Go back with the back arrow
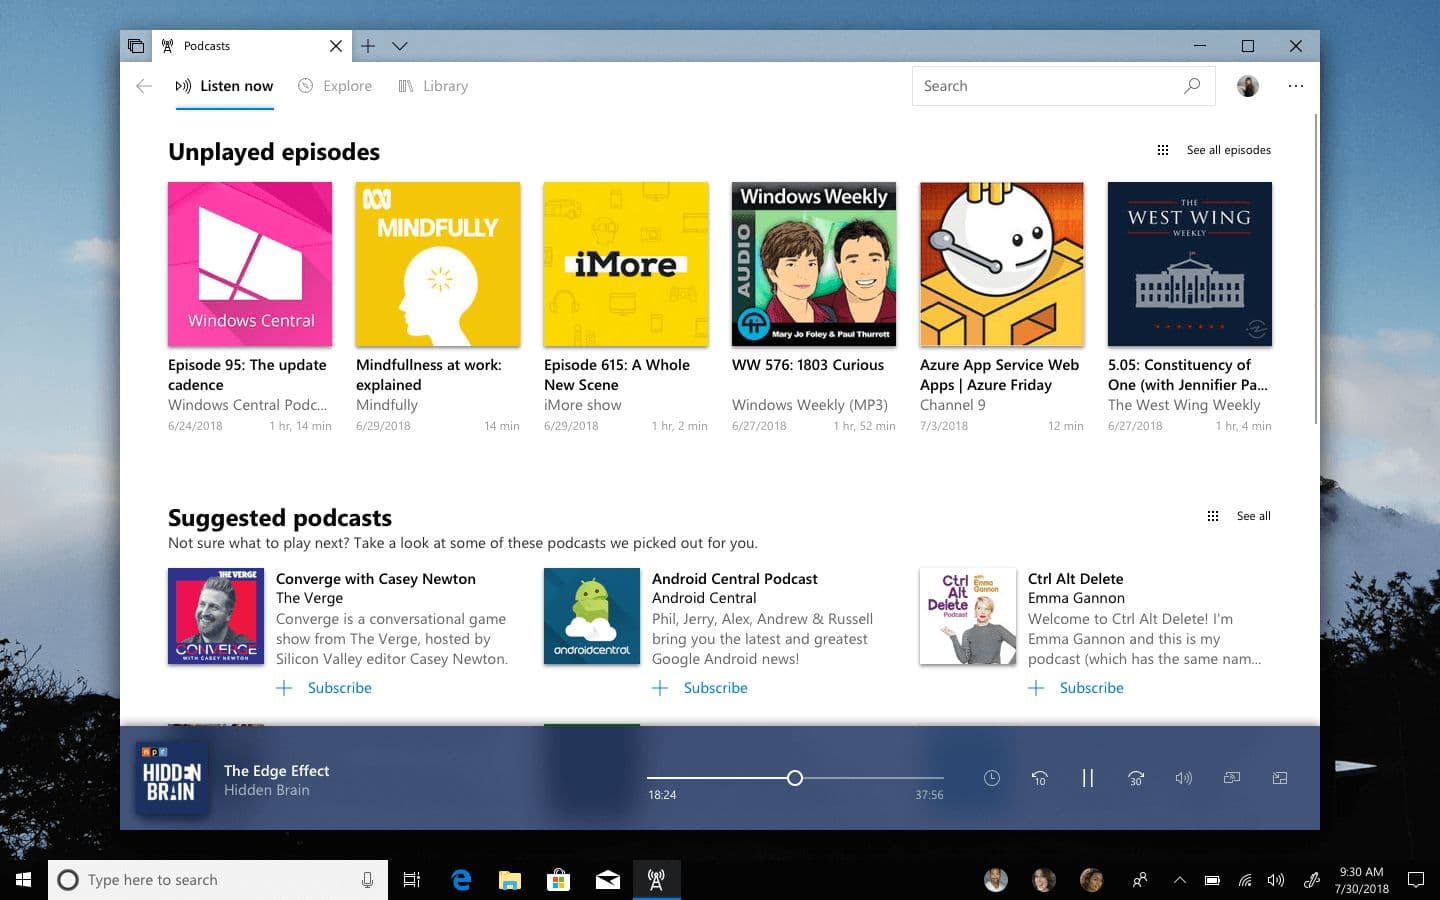 point(144,86)
